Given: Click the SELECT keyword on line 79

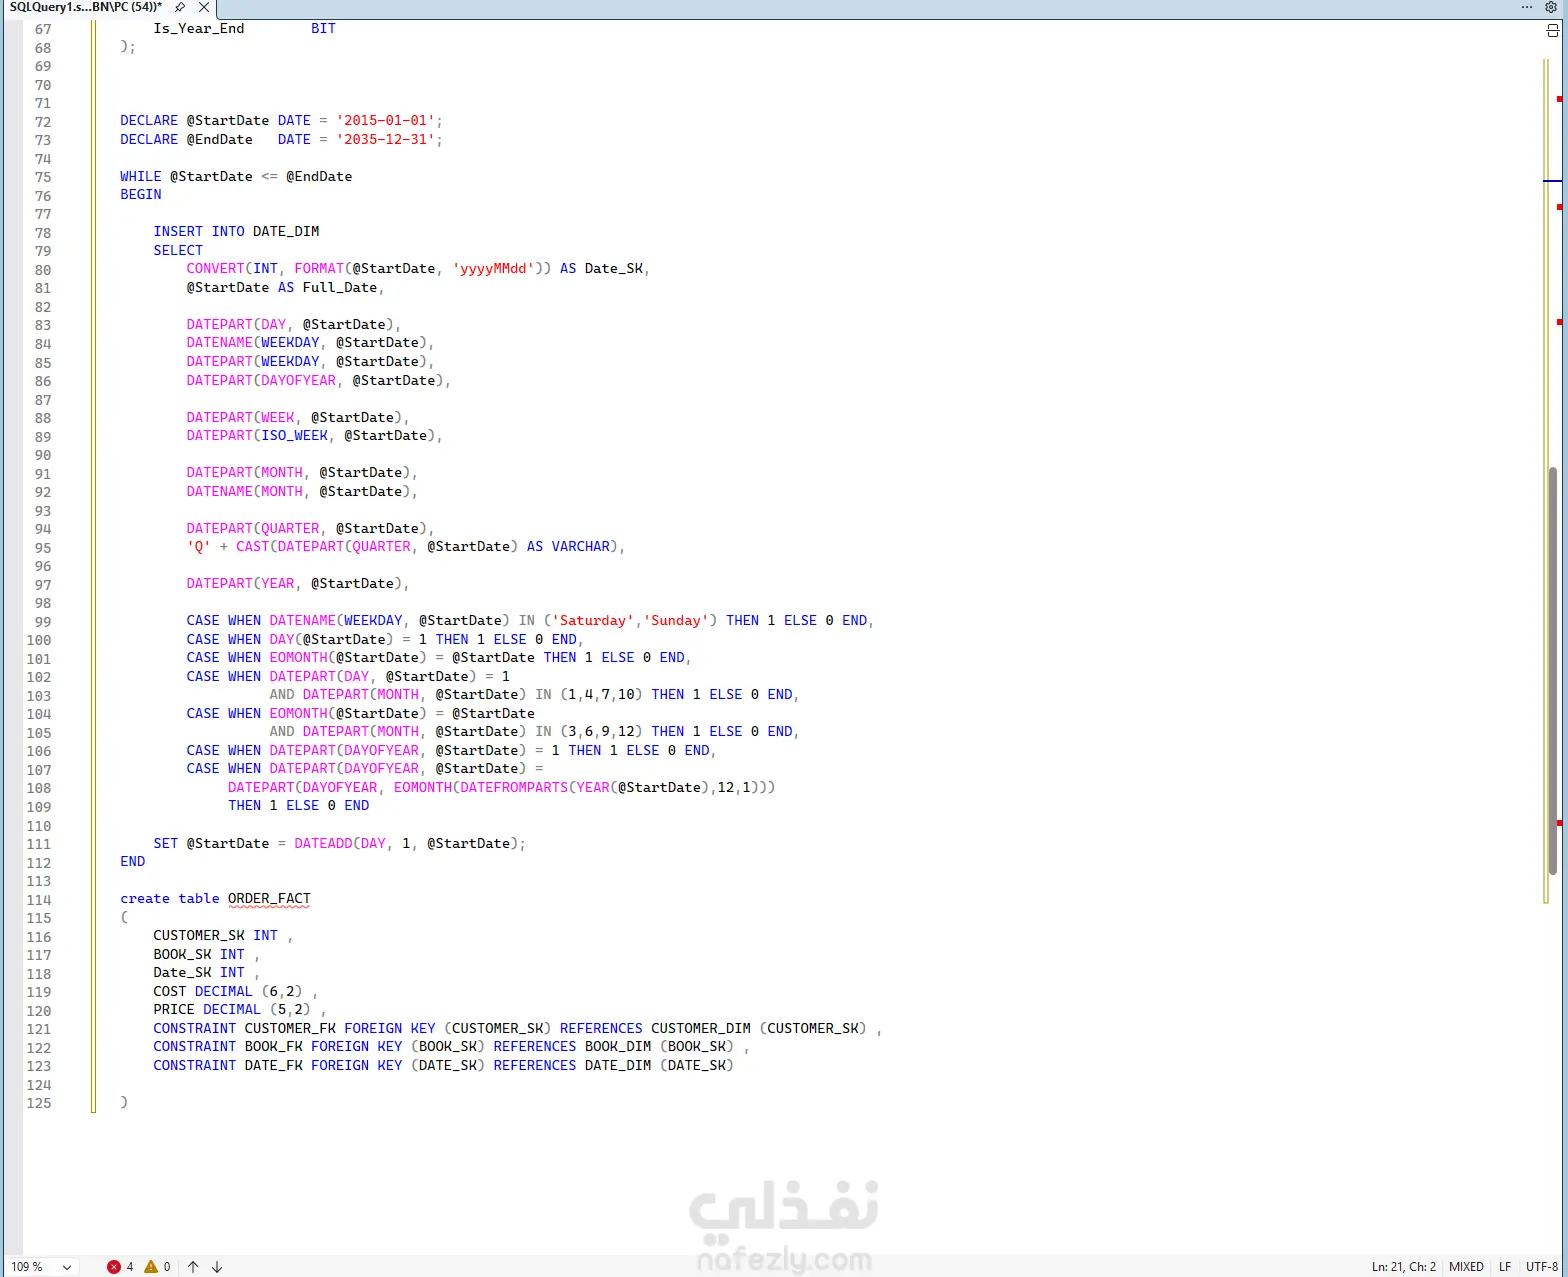Looking at the screenshot, I should tap(178, 250).
